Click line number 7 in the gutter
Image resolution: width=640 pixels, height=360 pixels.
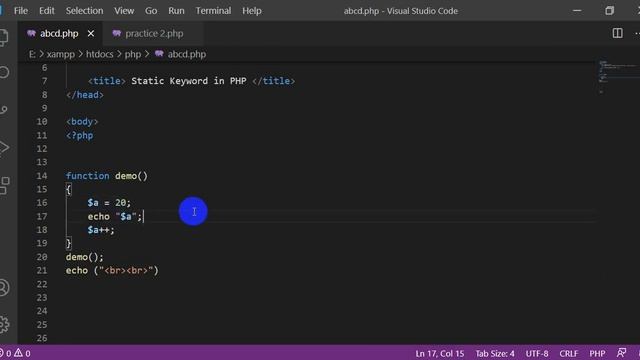coord(44,81)
